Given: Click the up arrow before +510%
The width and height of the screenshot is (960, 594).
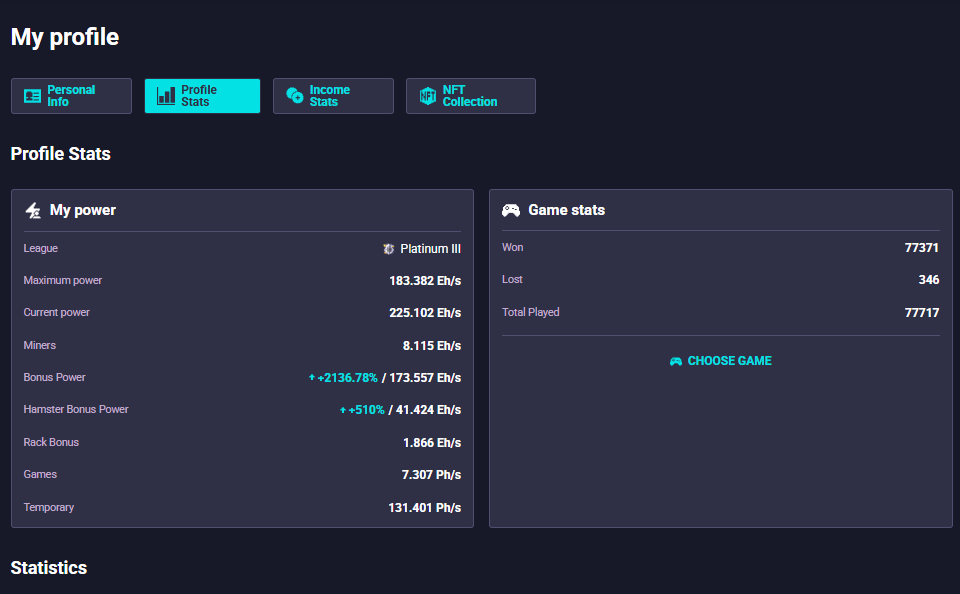Looking at the screenshot, I should pos(343,410).
